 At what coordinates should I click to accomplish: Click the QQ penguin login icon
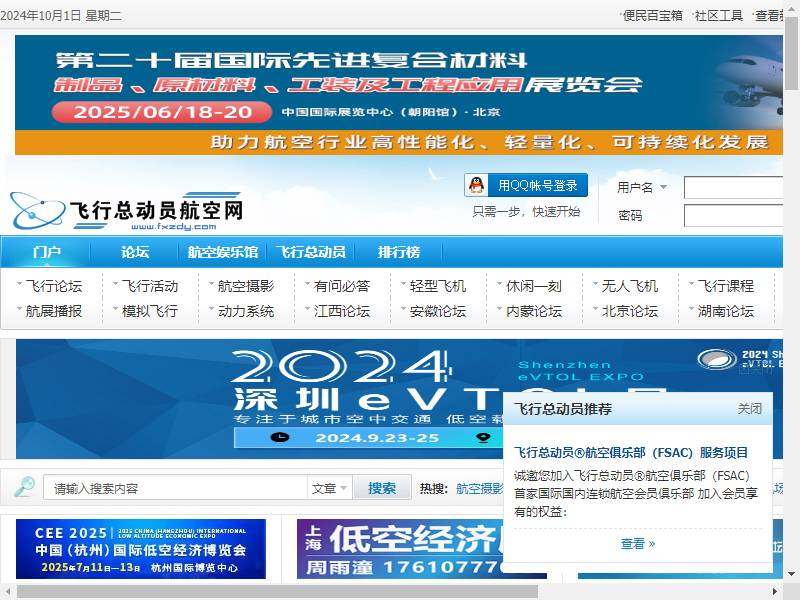477,185
